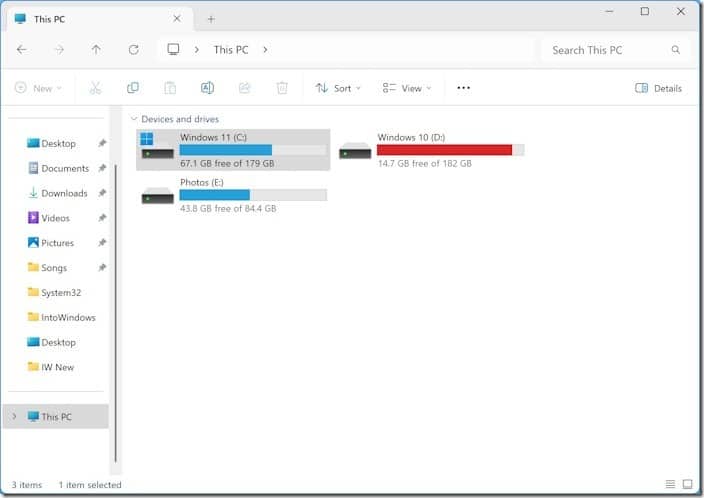The image size is (704, 498).
Task: Click the red Windows 10 (D:) usage bar
Action: coord(451,150)
